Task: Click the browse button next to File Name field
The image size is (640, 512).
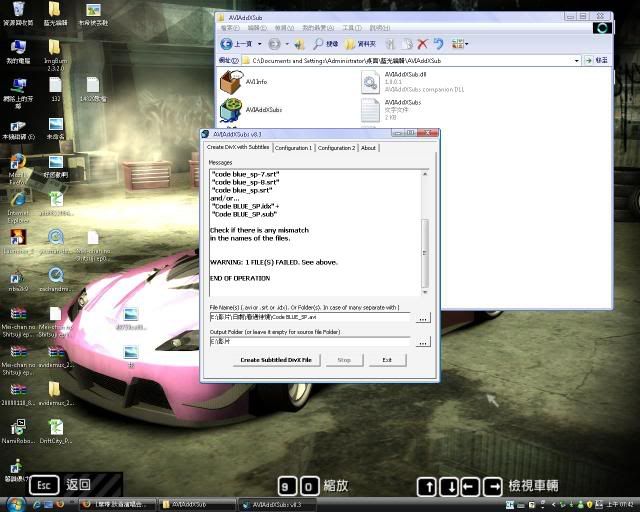Action: (423, 318)
